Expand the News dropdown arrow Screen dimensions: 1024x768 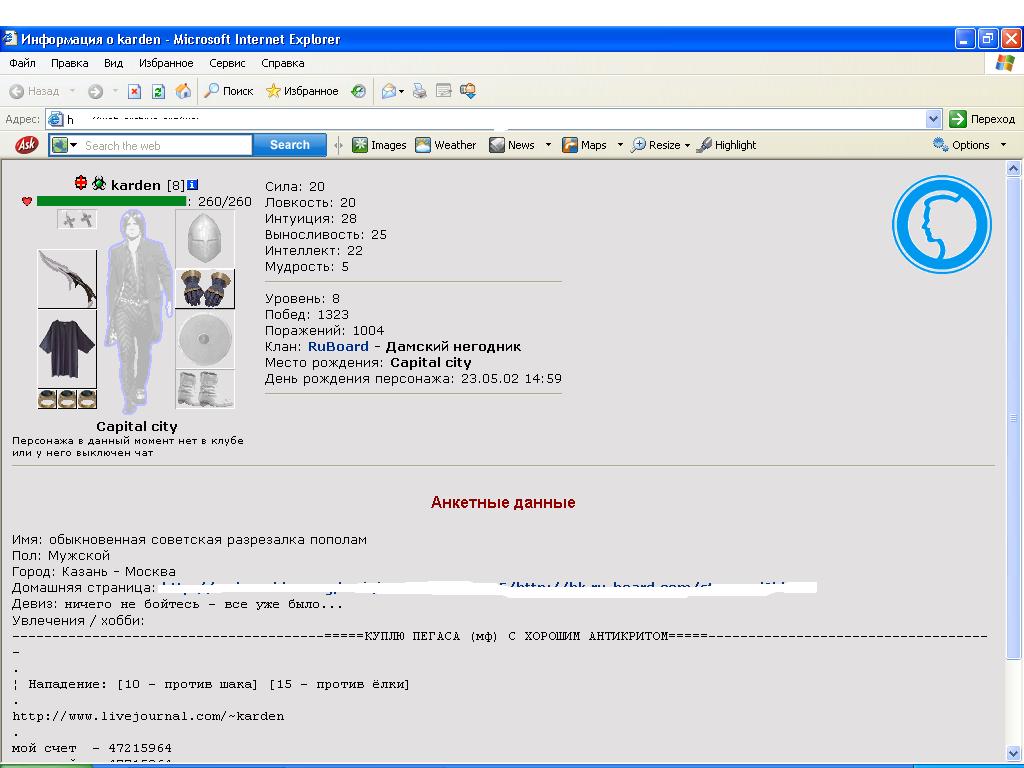point(548,145)
